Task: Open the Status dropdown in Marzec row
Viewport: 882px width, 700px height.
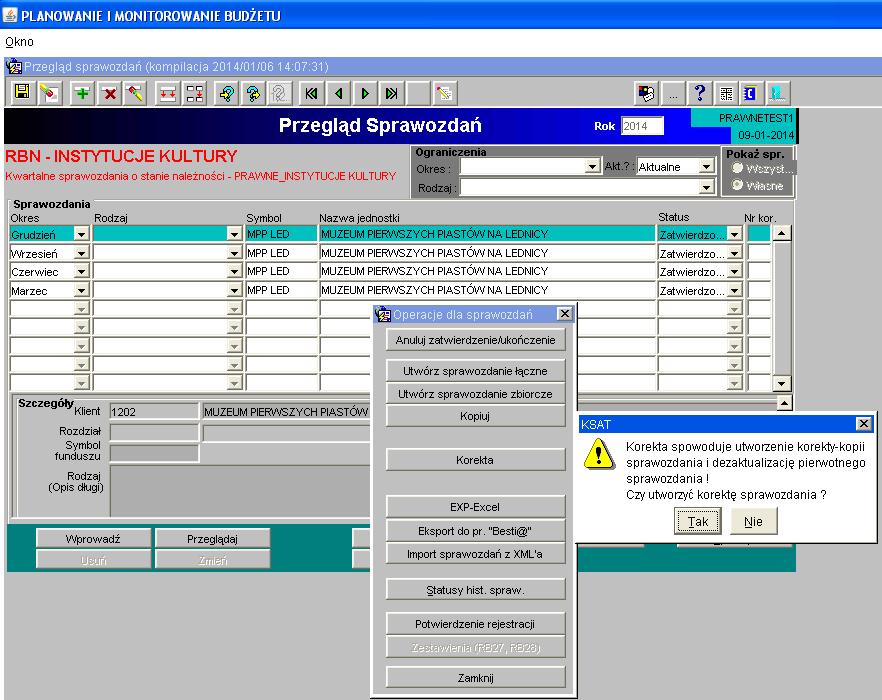Action: coord(734,290)
